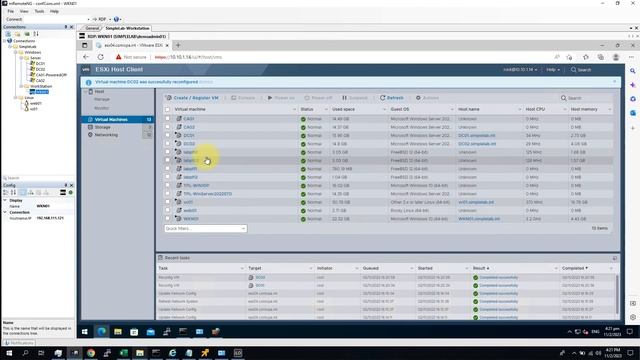Tick the checkbox for VM DC01

click(x=167, y=135)
